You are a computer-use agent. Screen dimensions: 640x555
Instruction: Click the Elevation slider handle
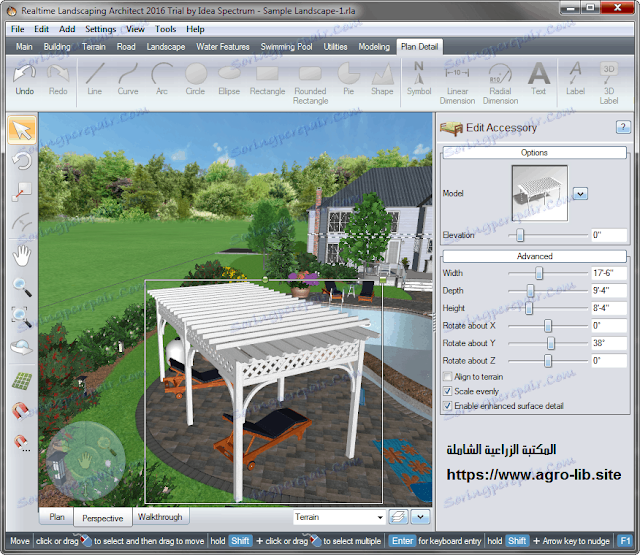(520, 235)
